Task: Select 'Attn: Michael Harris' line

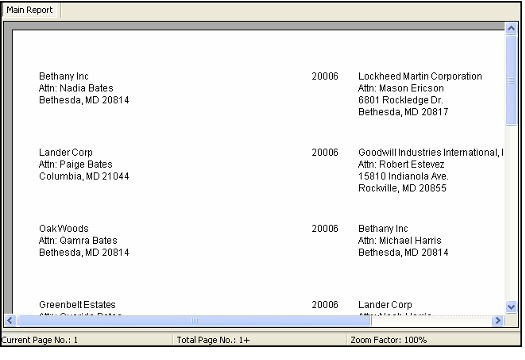Action: tap(399, 240)
